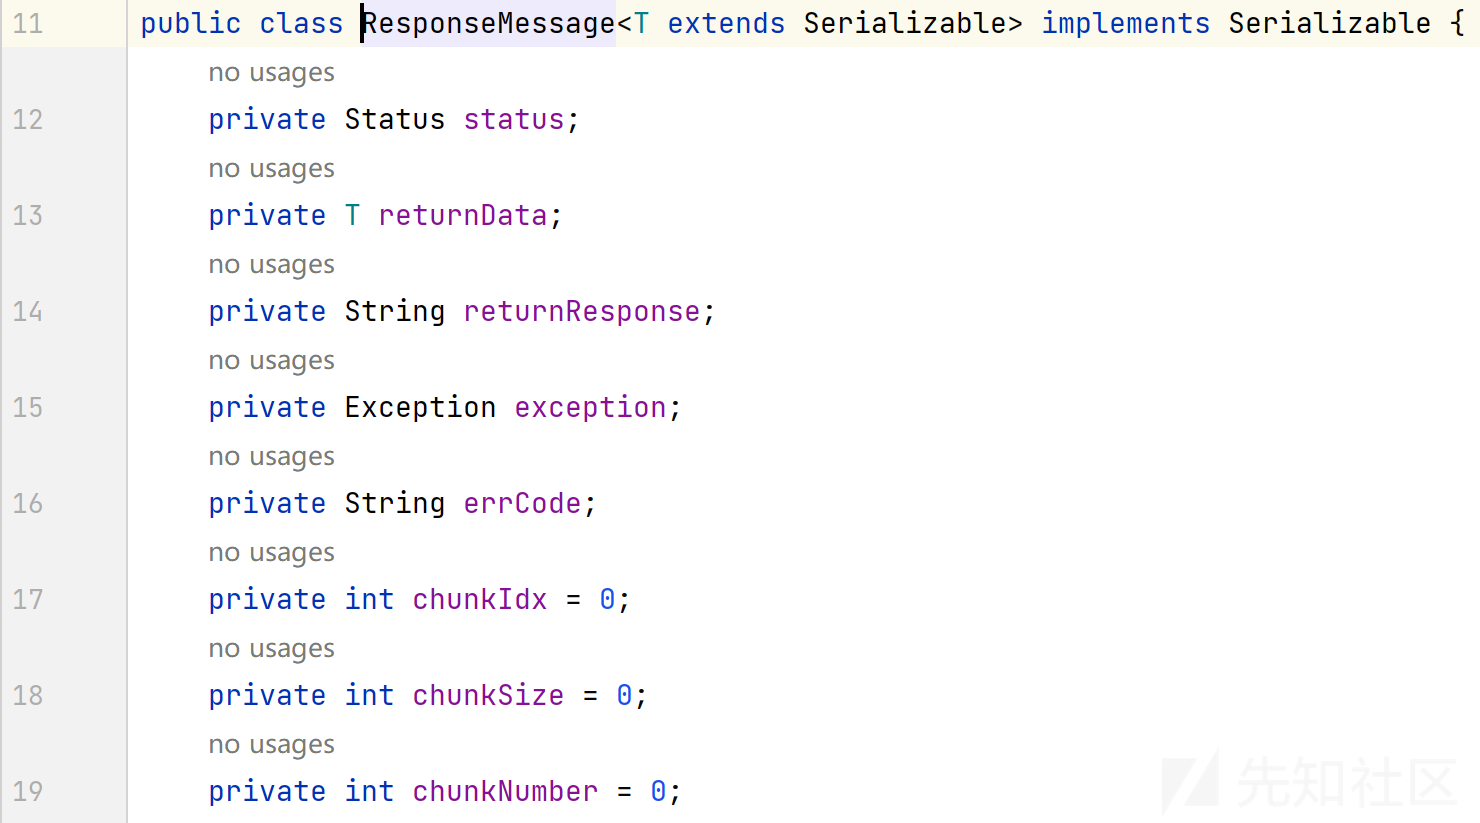
Task: Click the 'extends' keyword in class declaration
Action: click(x=726, y=23)
